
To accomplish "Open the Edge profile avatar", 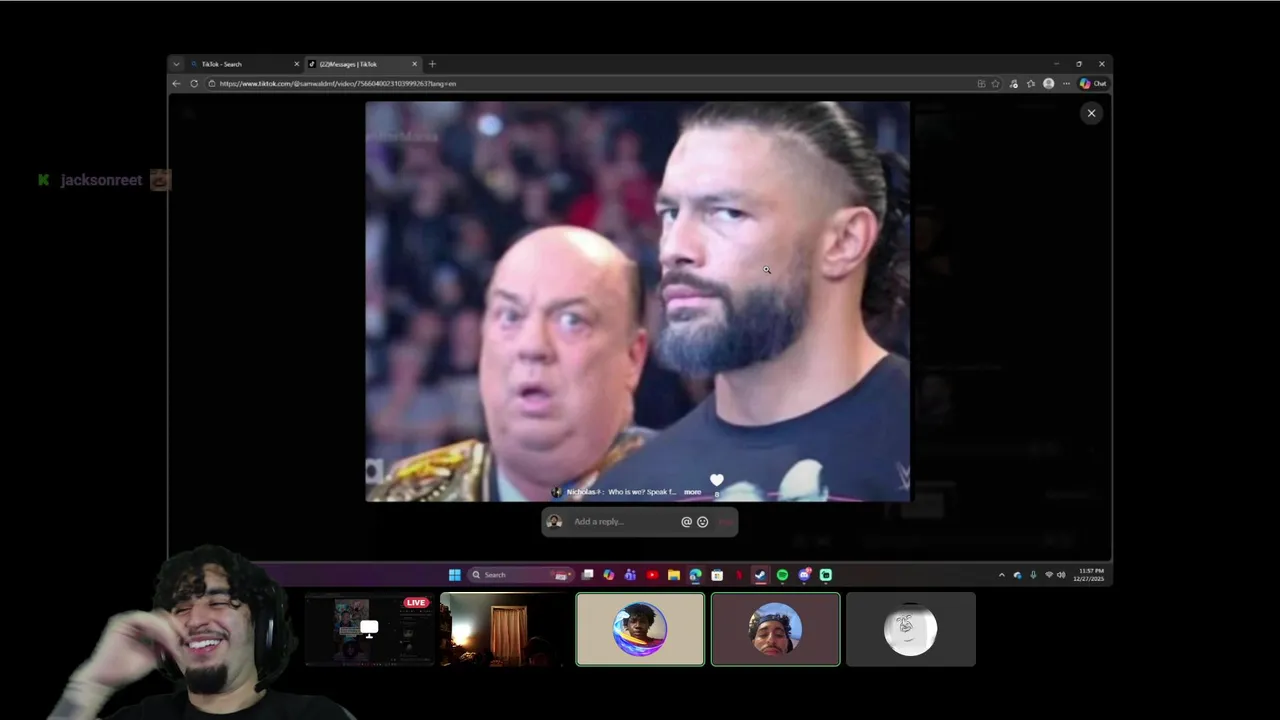I will tap(1048, 84).
